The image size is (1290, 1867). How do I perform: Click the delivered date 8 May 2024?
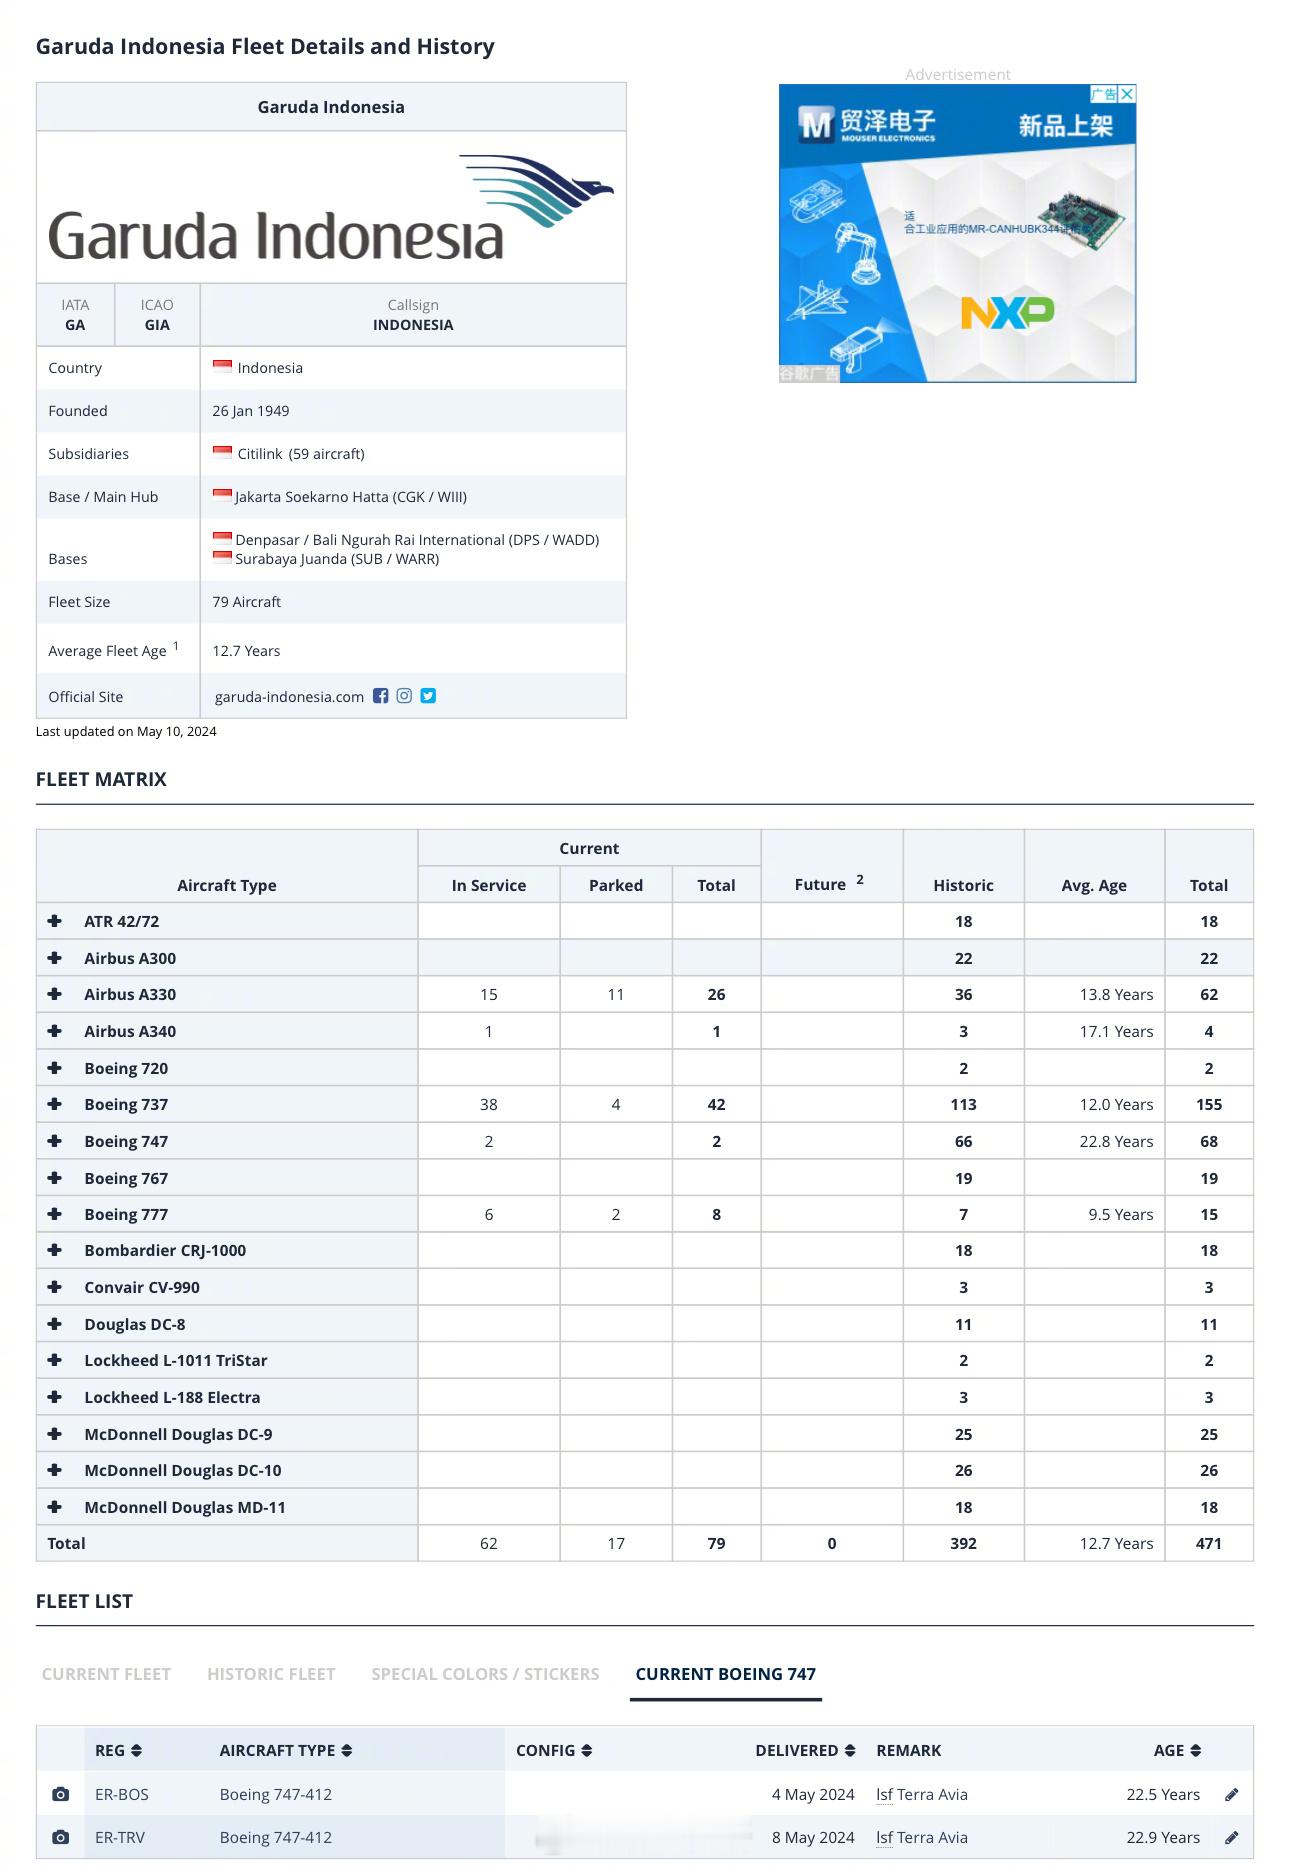(x=813, y=1837)
